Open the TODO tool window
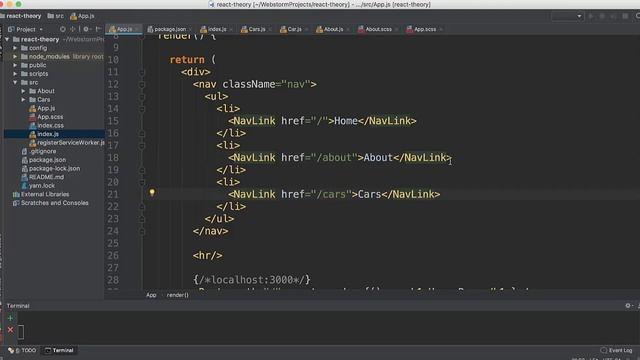Viewport: 640px width, 360px height. point(22,350)
